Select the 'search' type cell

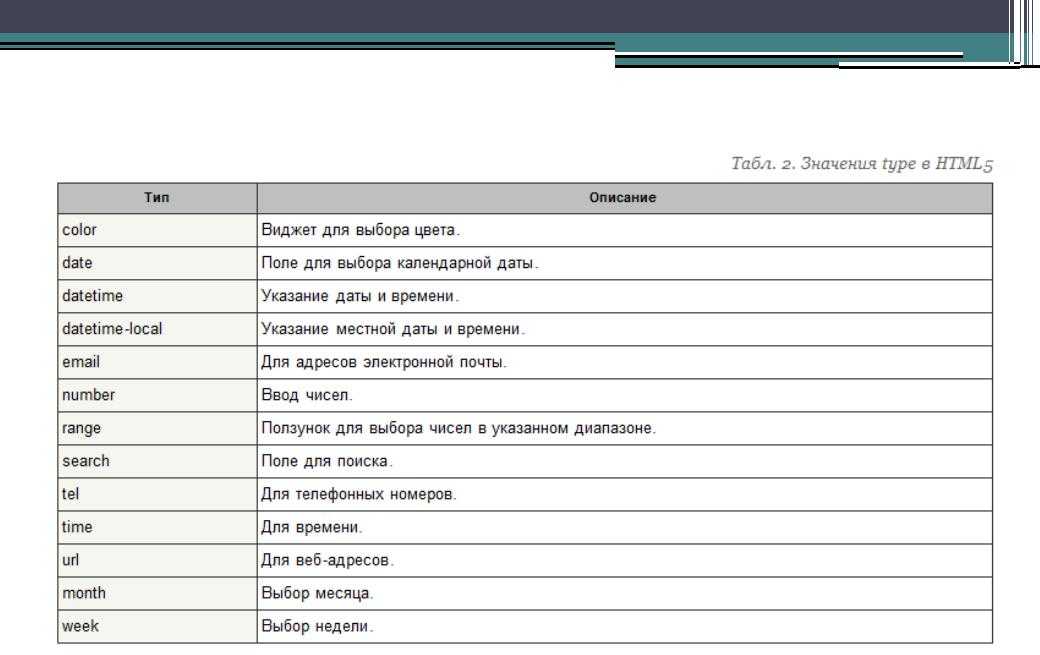157,461
